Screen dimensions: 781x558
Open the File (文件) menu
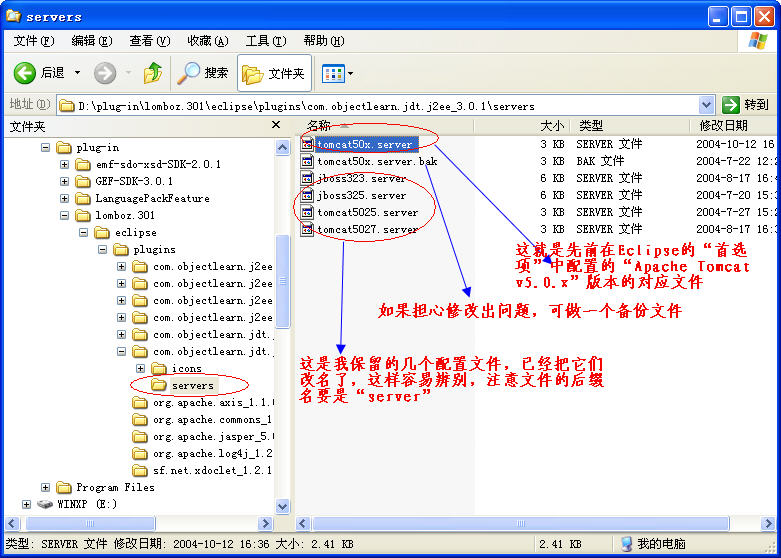coord(33,41)
